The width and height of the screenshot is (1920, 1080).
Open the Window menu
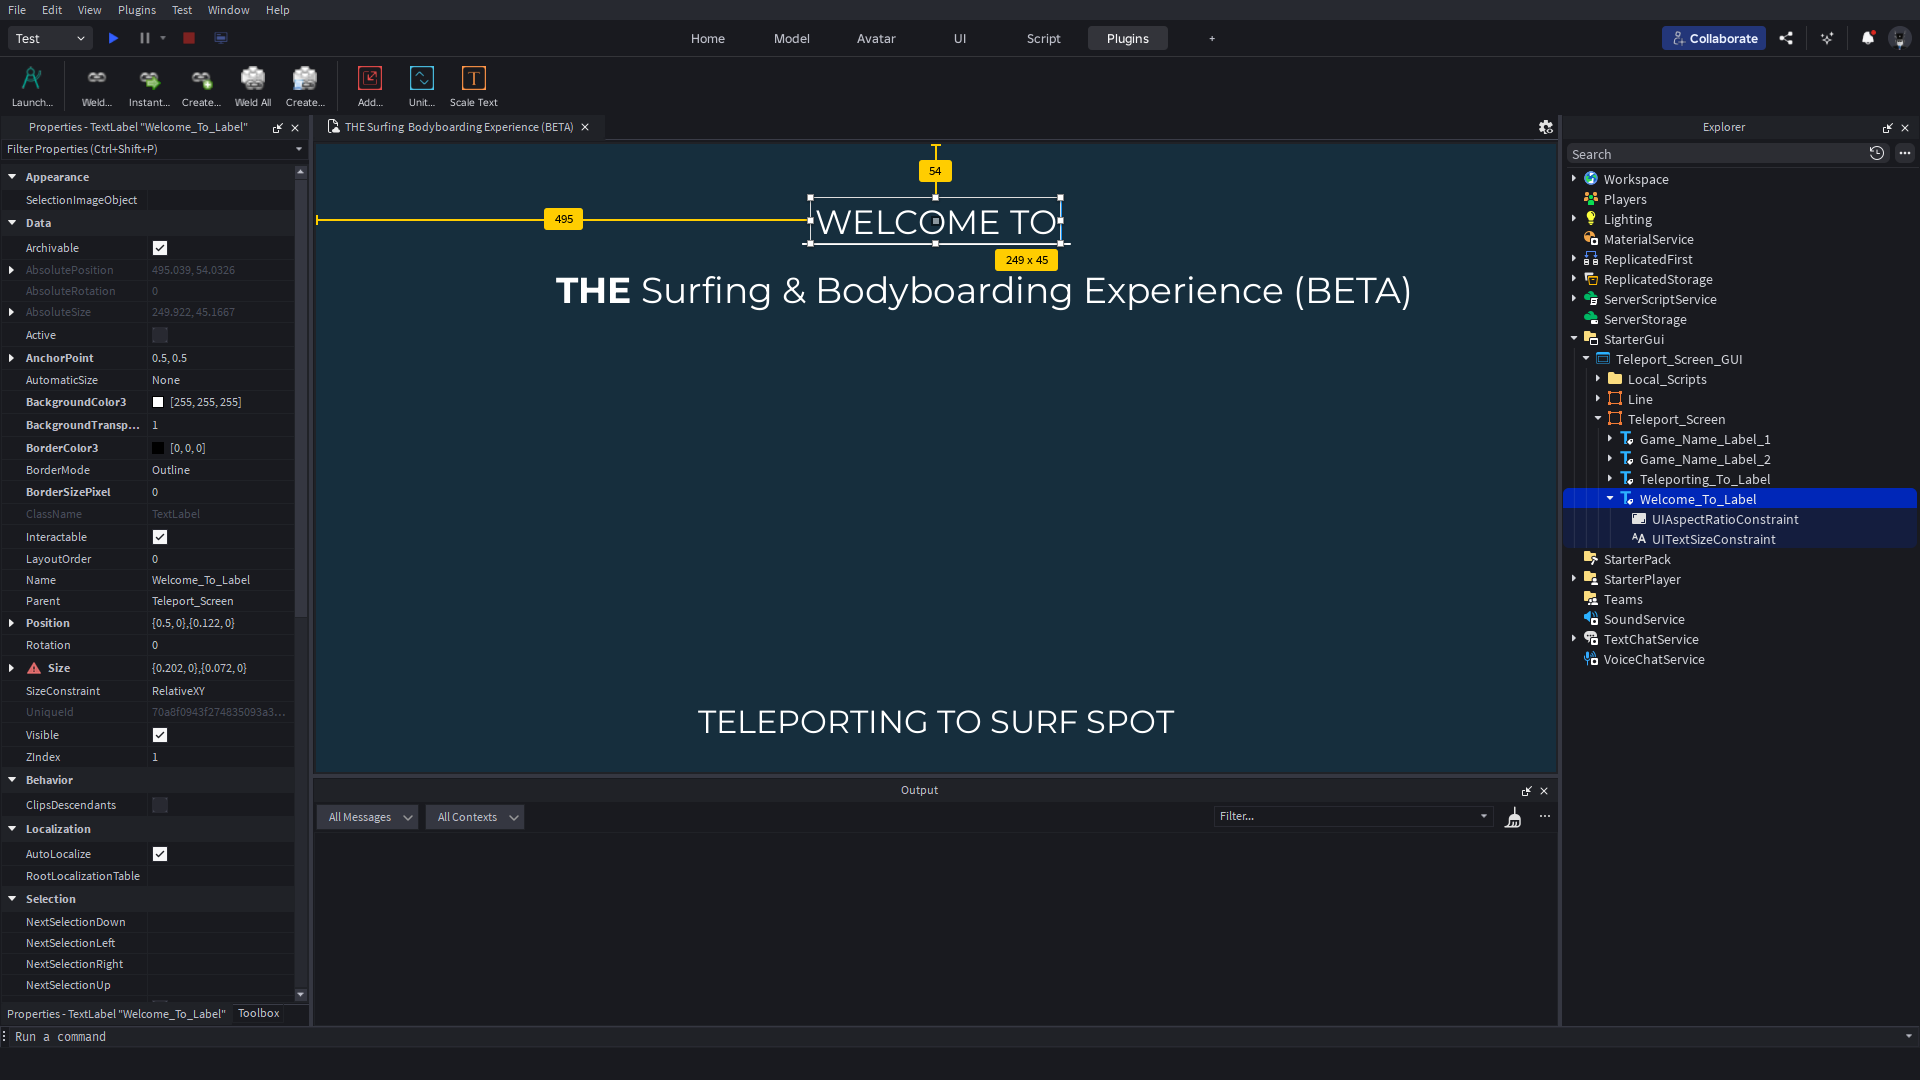tap(229, 10)
